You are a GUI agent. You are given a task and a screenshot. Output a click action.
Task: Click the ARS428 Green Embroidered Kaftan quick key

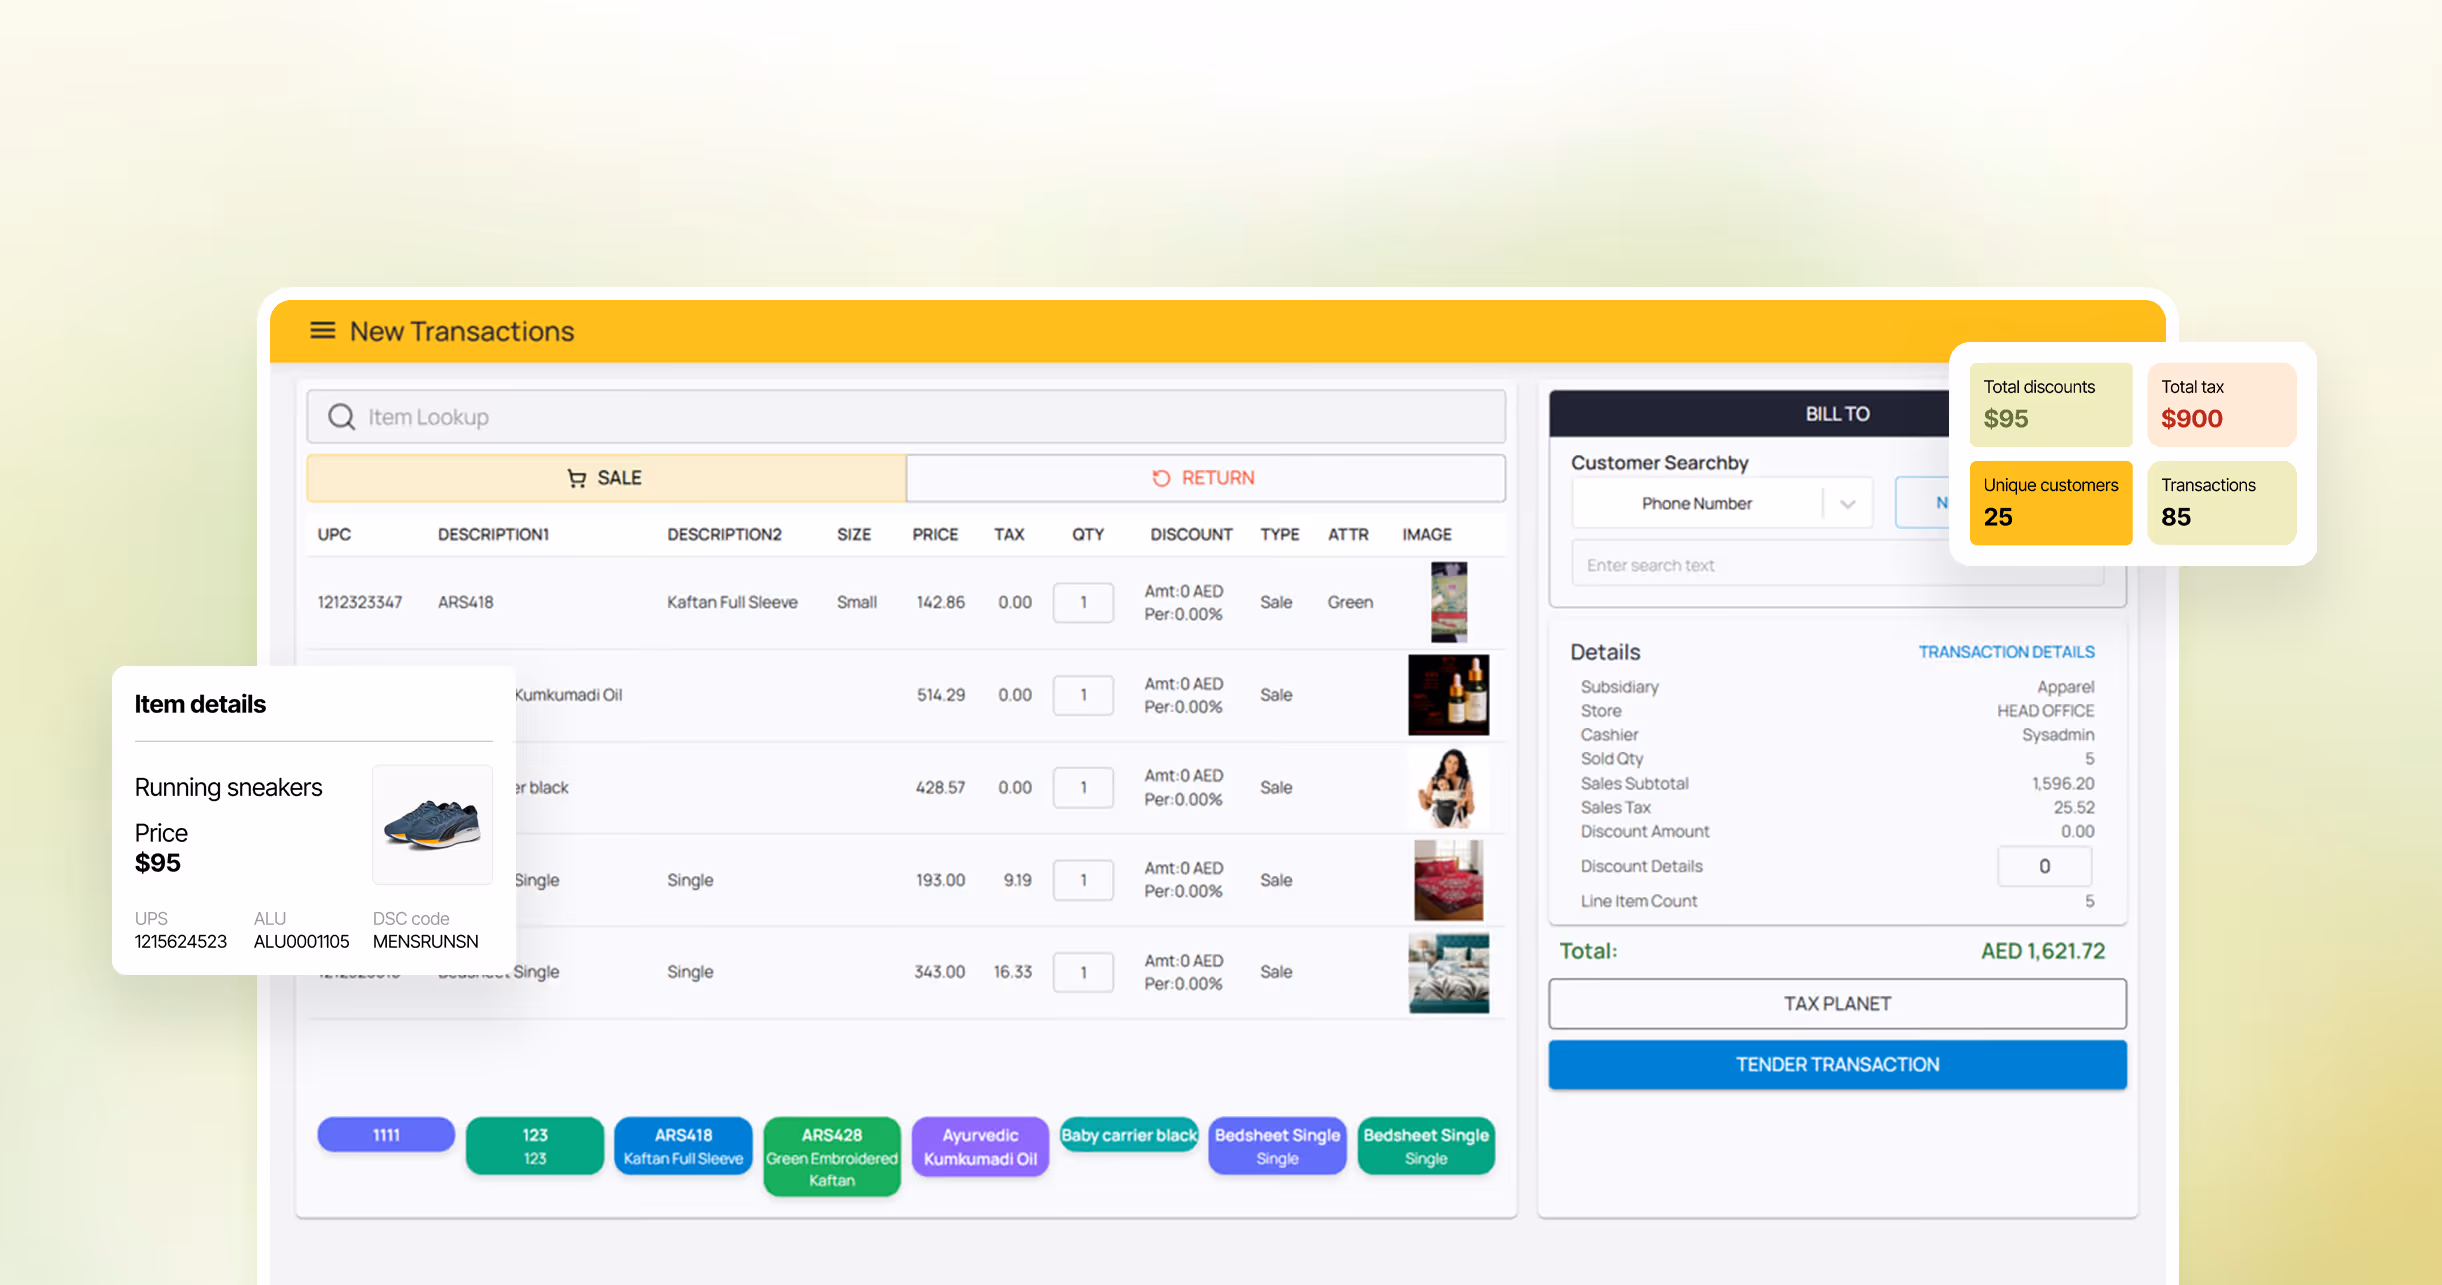click(831, 1156)
